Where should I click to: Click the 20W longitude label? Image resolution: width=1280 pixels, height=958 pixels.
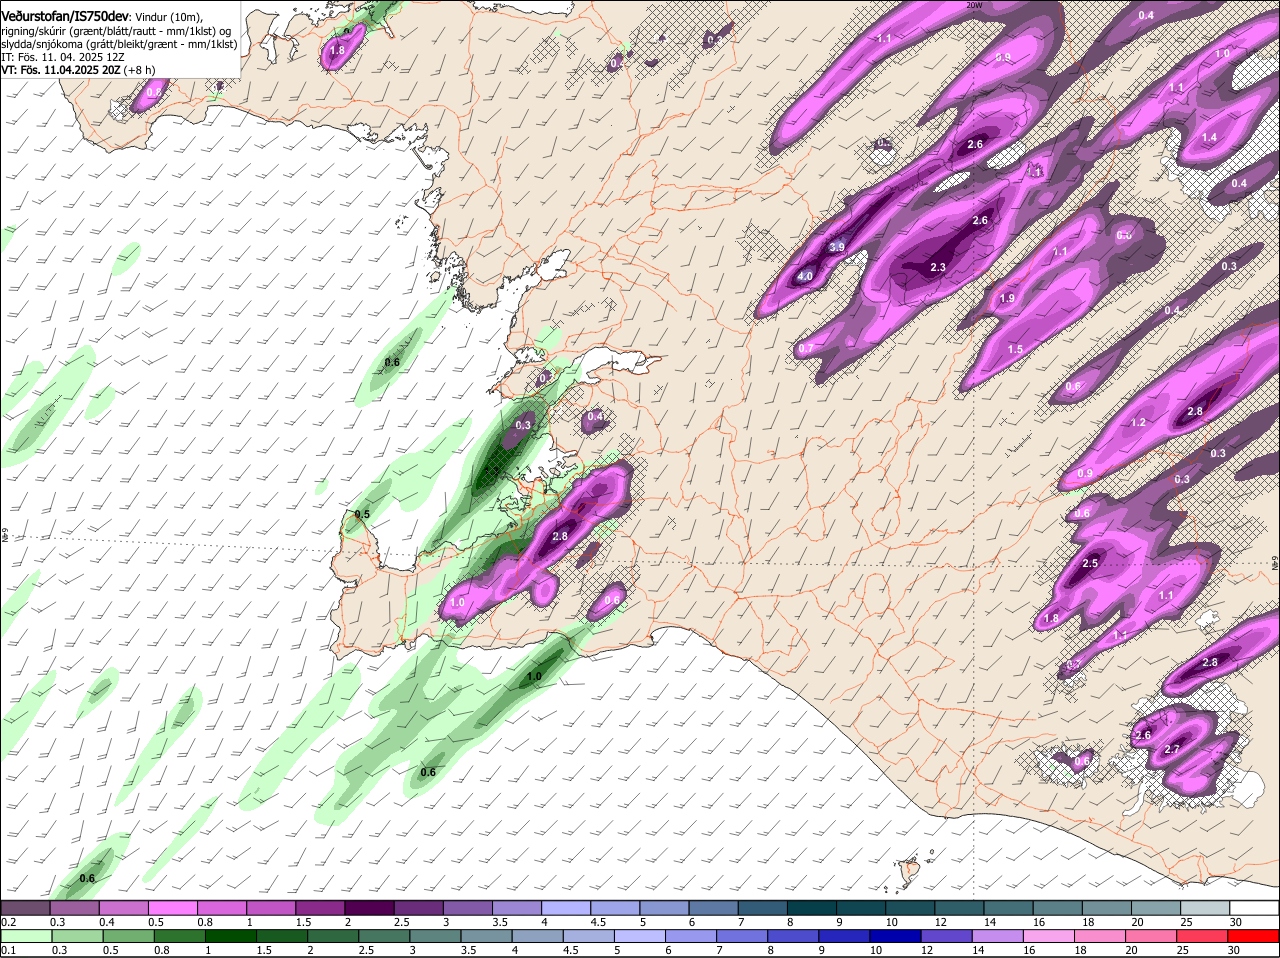click(974, 5)
